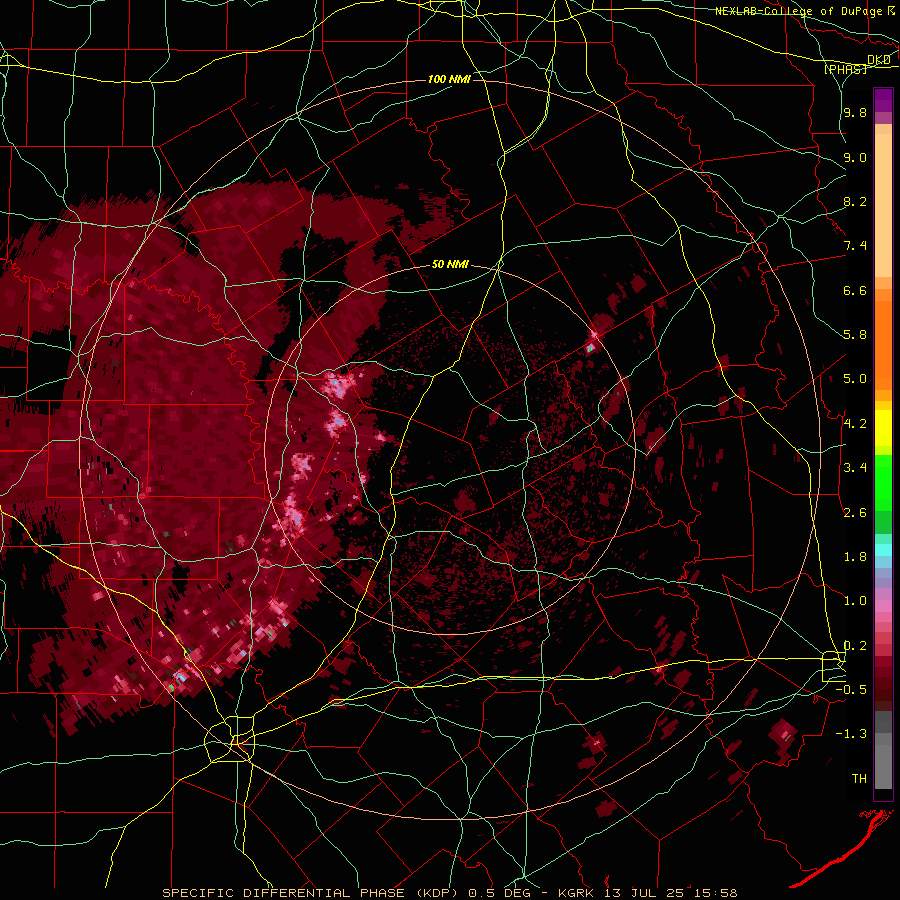Select the -1.3 scale label
This screenshot has width=900, height=900.
[851, 734]
